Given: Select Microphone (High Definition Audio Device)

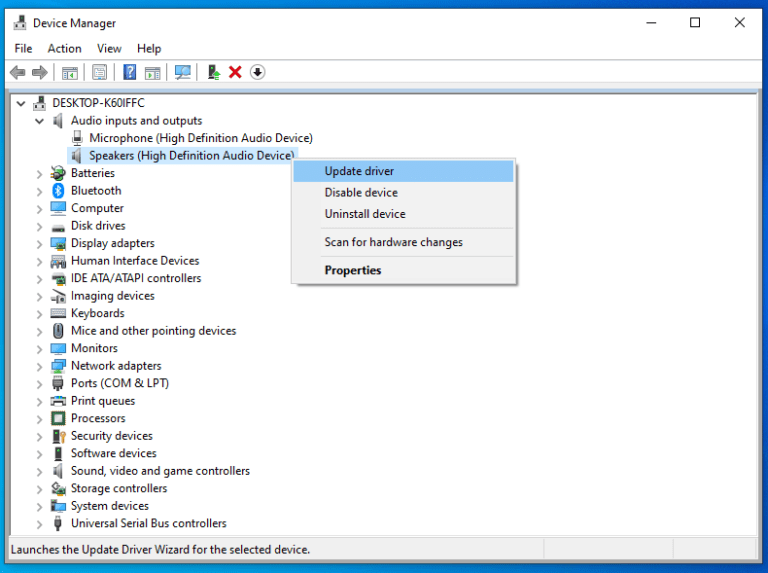Looking at the screenshot, I should pyautogui.click(x=201, y=138).
